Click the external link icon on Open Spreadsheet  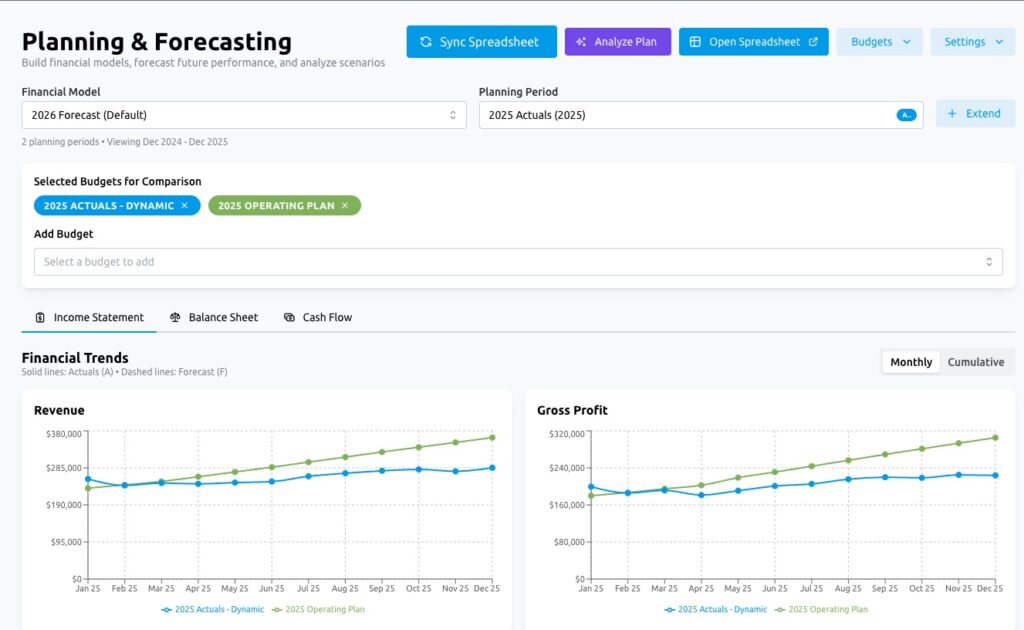click(813, 42)
